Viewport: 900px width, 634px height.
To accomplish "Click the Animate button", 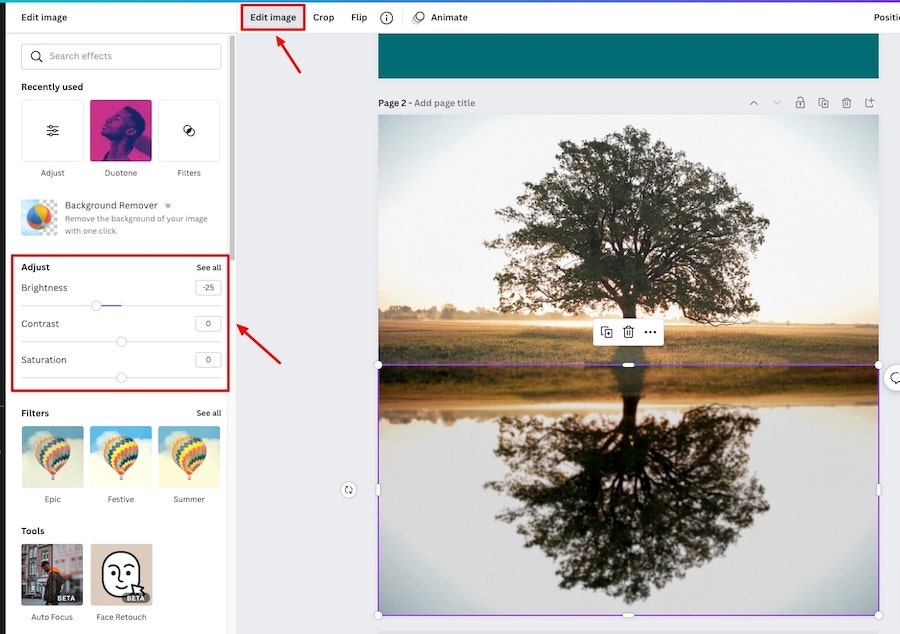I will 440,17.
